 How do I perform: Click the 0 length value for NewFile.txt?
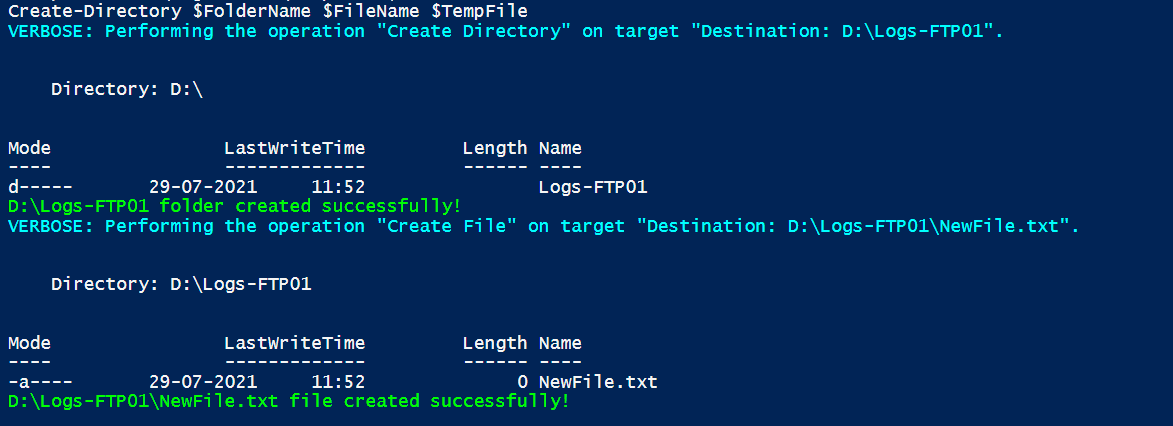(x=522, y=382)
